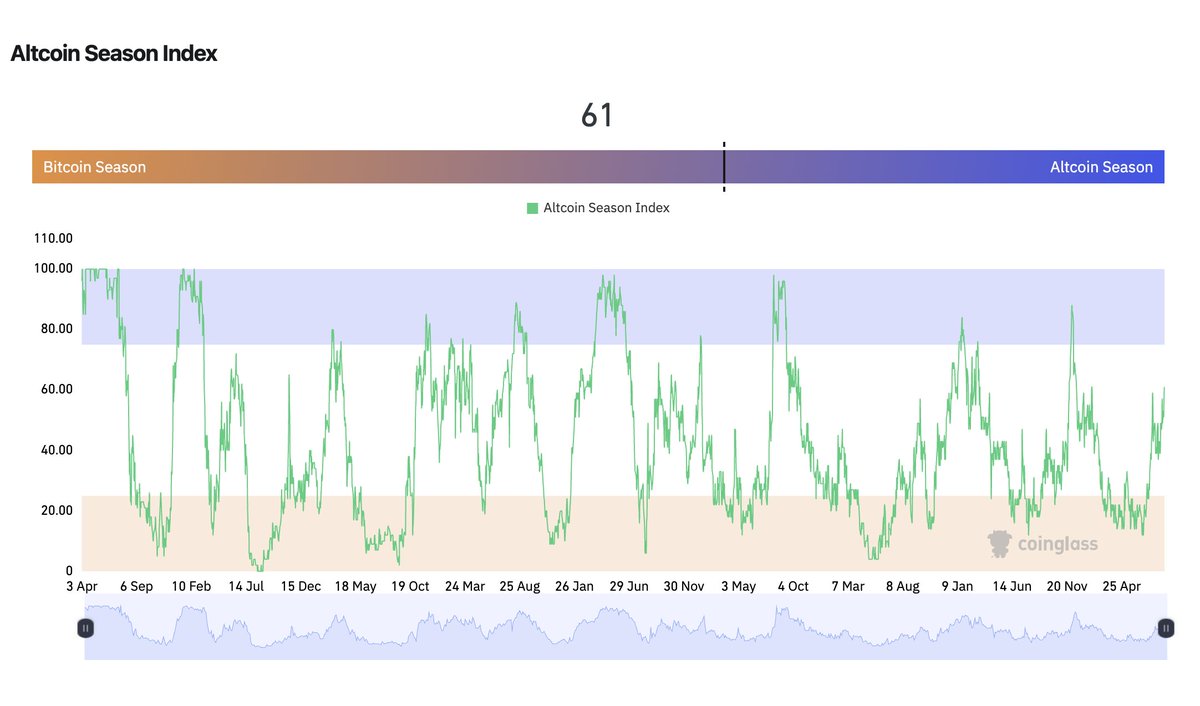Click the 26 Jan date label
This screenshot has height=706, width=1200.
tap(575, 587)
